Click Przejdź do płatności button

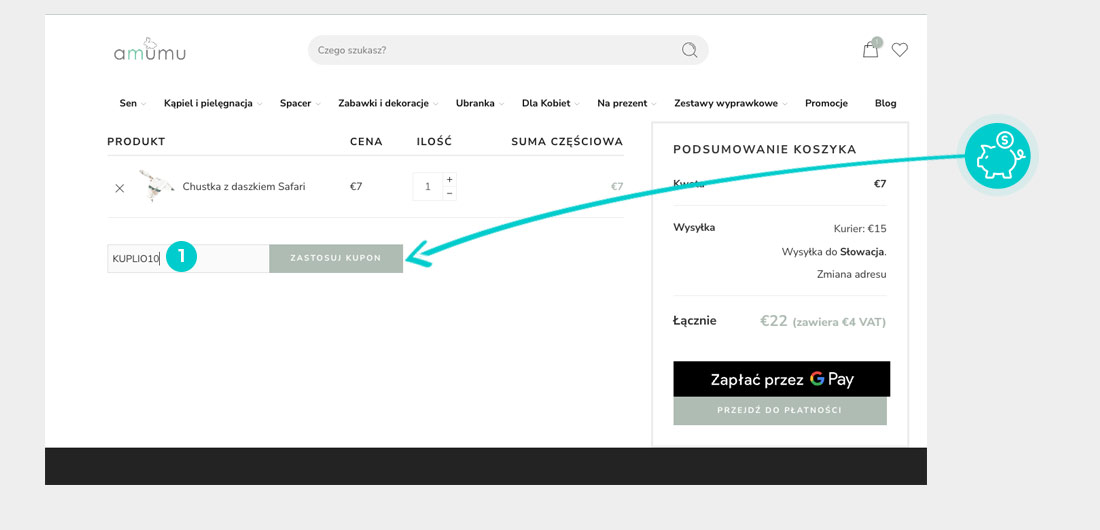point(780,411)
